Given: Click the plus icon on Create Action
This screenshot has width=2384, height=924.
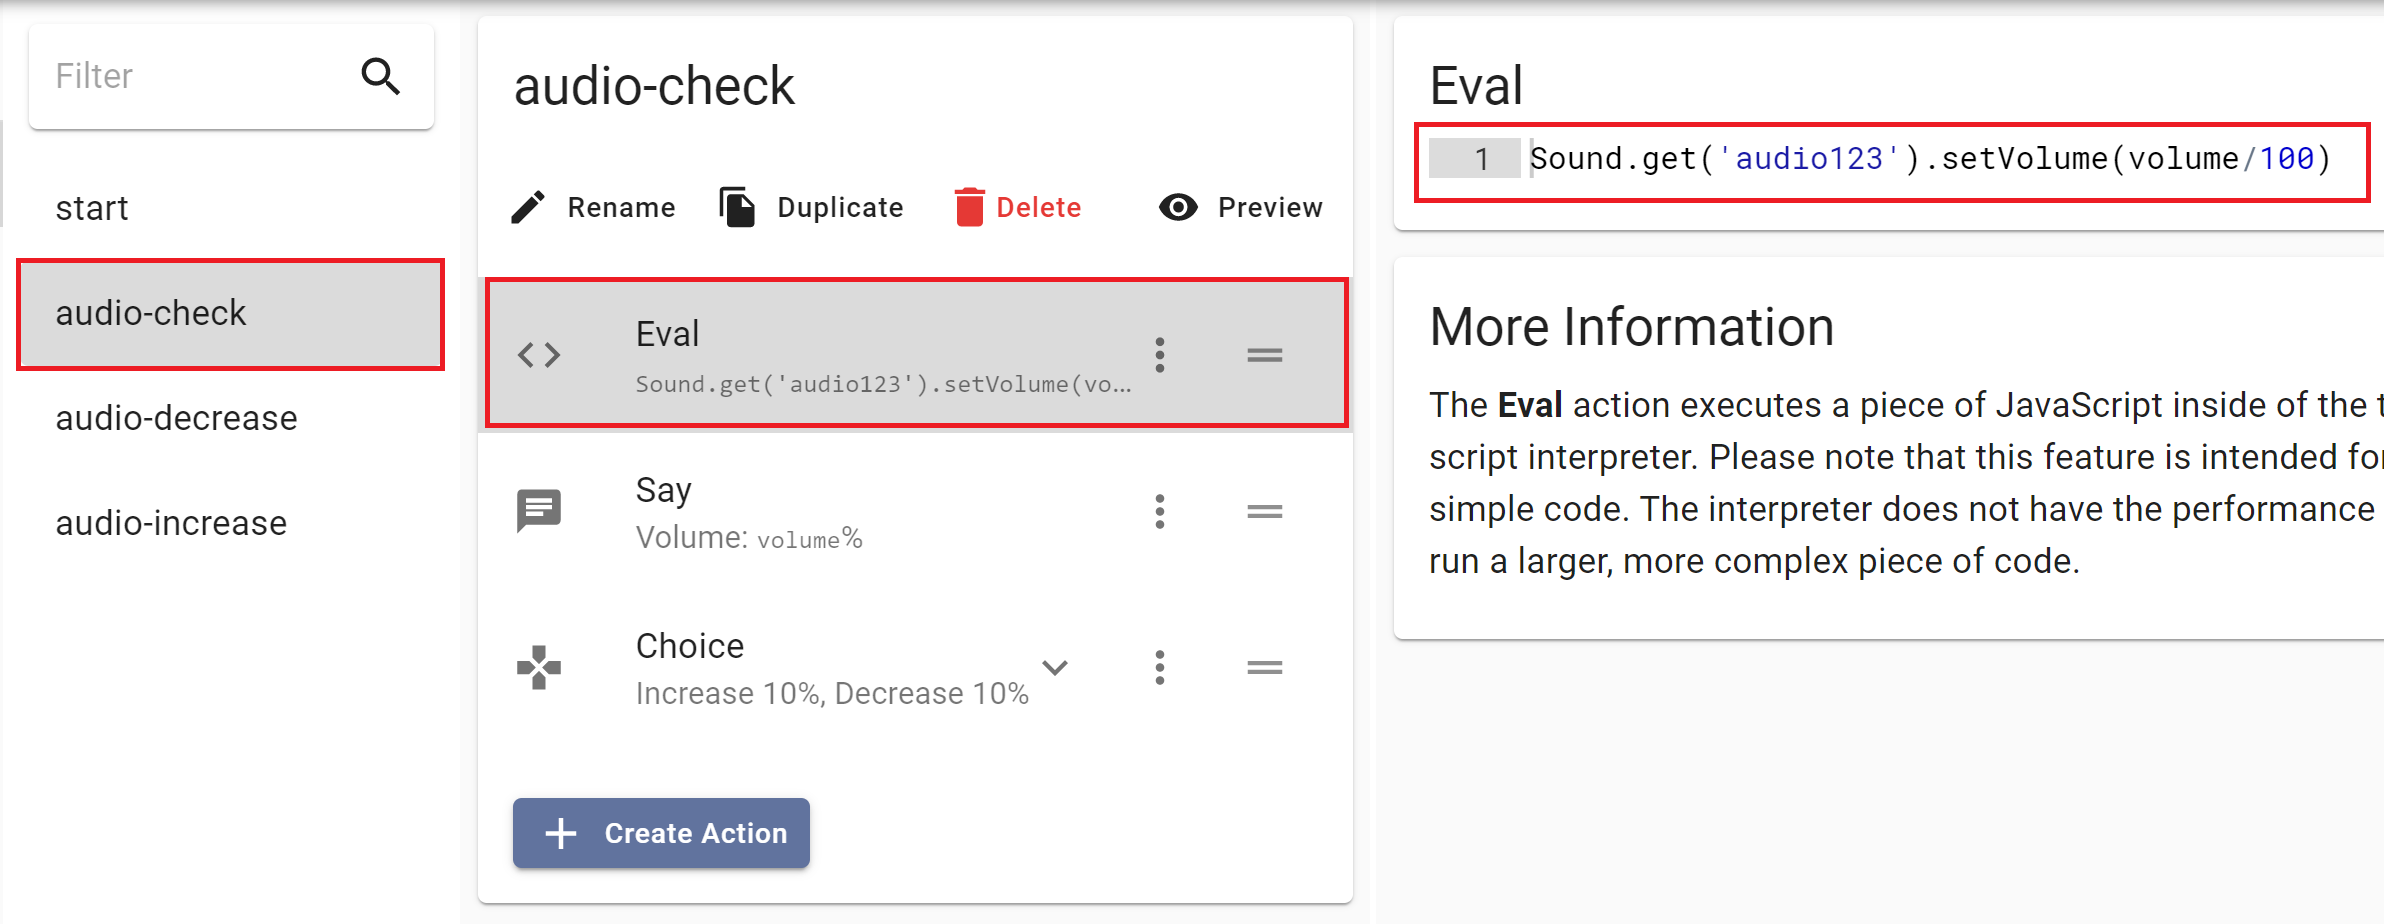Looking at the screenshot, I should coord(561,833).
